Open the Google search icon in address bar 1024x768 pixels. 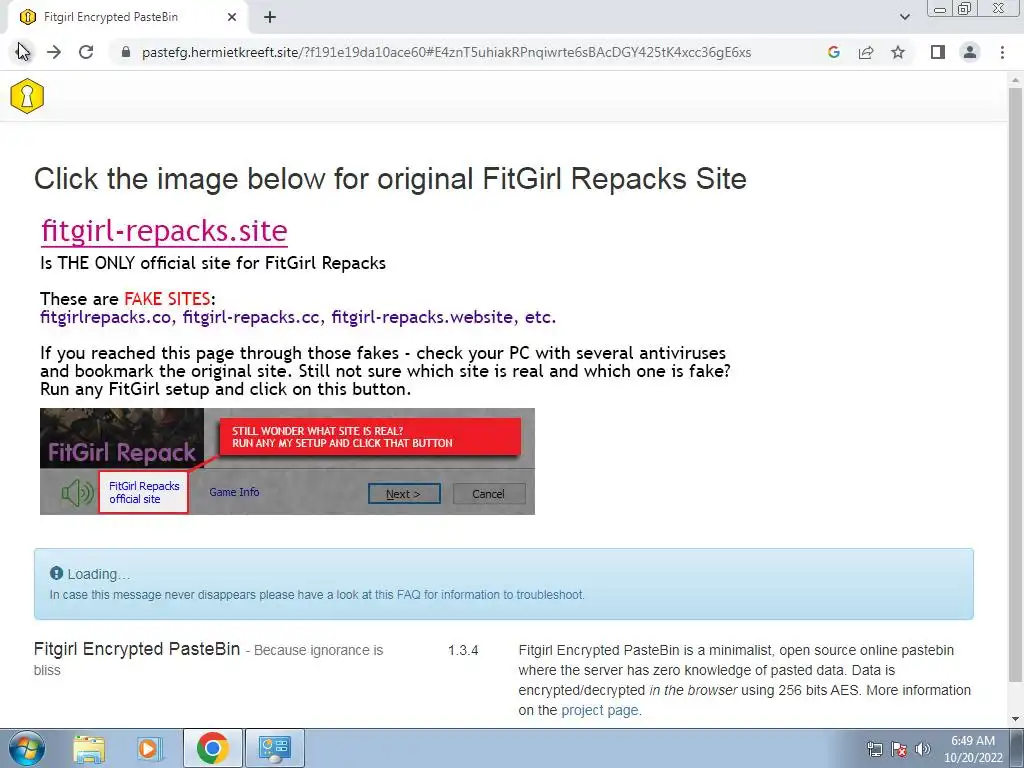tap(833, 52)
